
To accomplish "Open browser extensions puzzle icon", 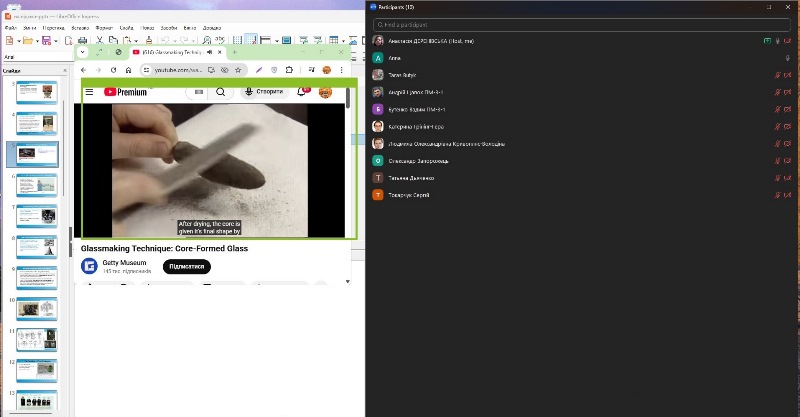I will [x=289, y=70].
